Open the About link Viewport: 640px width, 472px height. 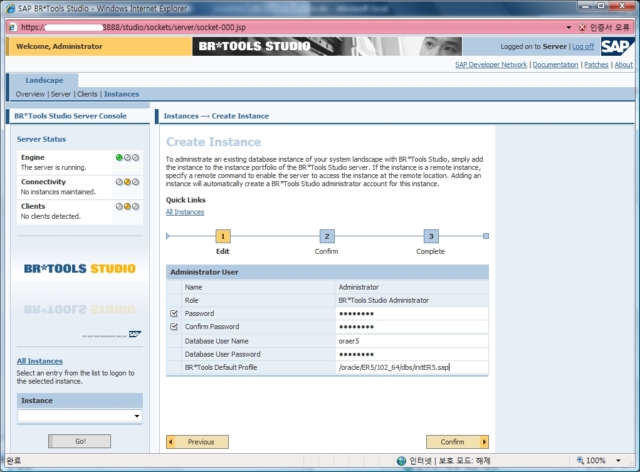point(623,65)
